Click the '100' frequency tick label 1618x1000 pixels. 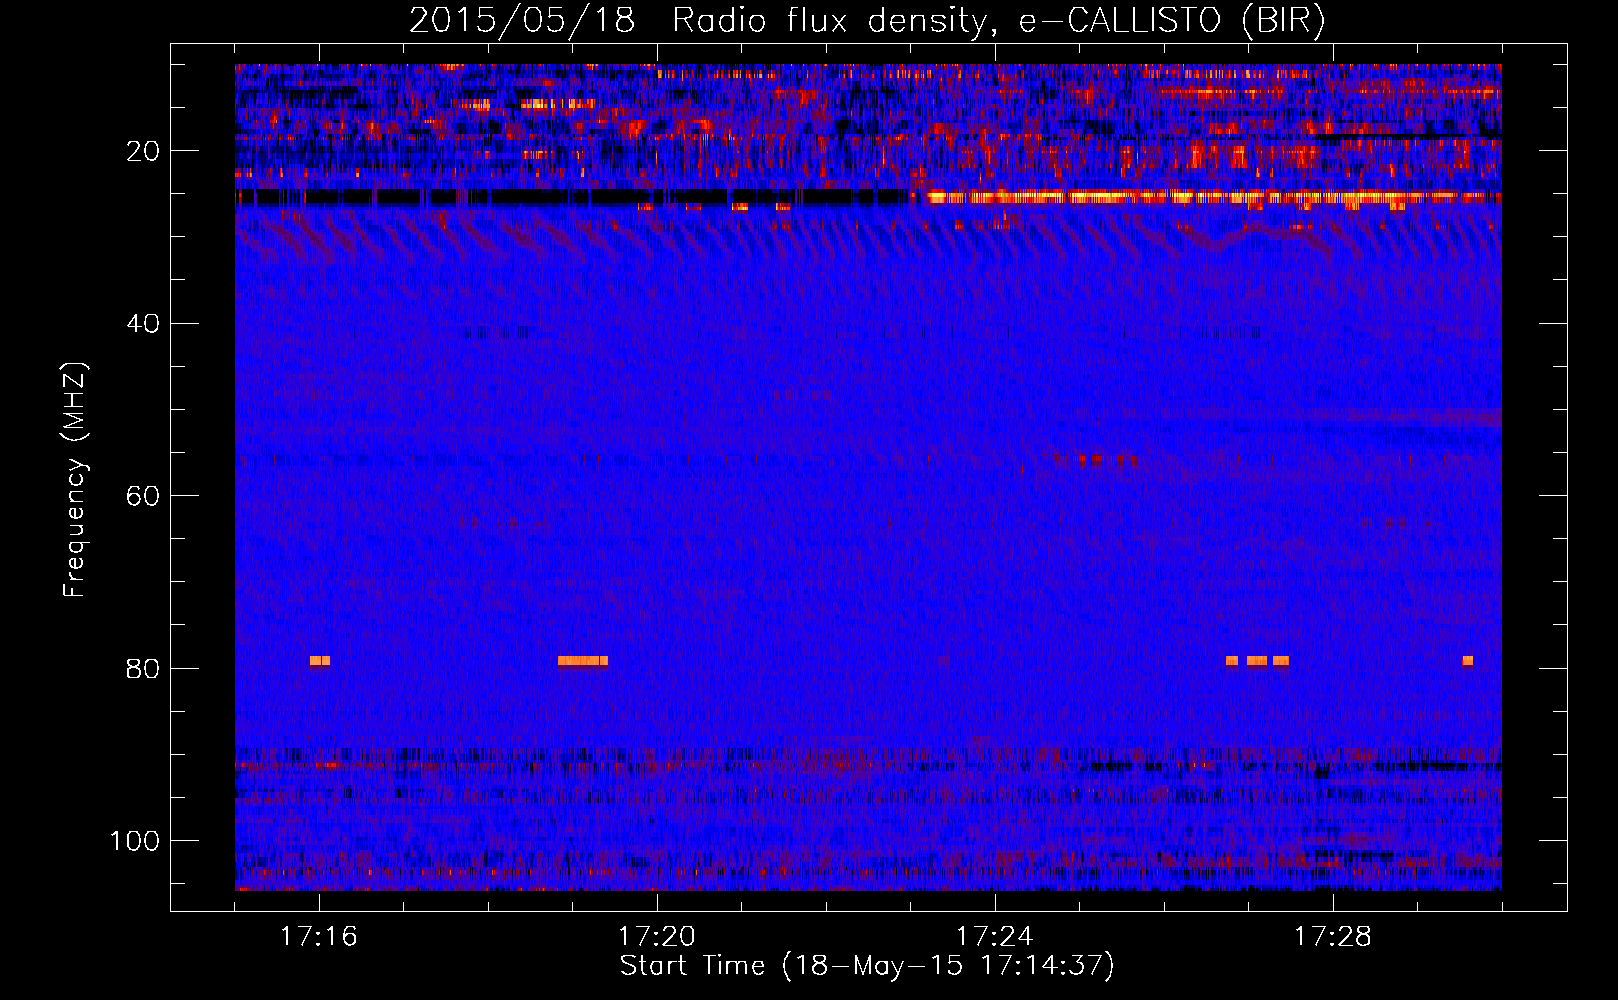135,841
